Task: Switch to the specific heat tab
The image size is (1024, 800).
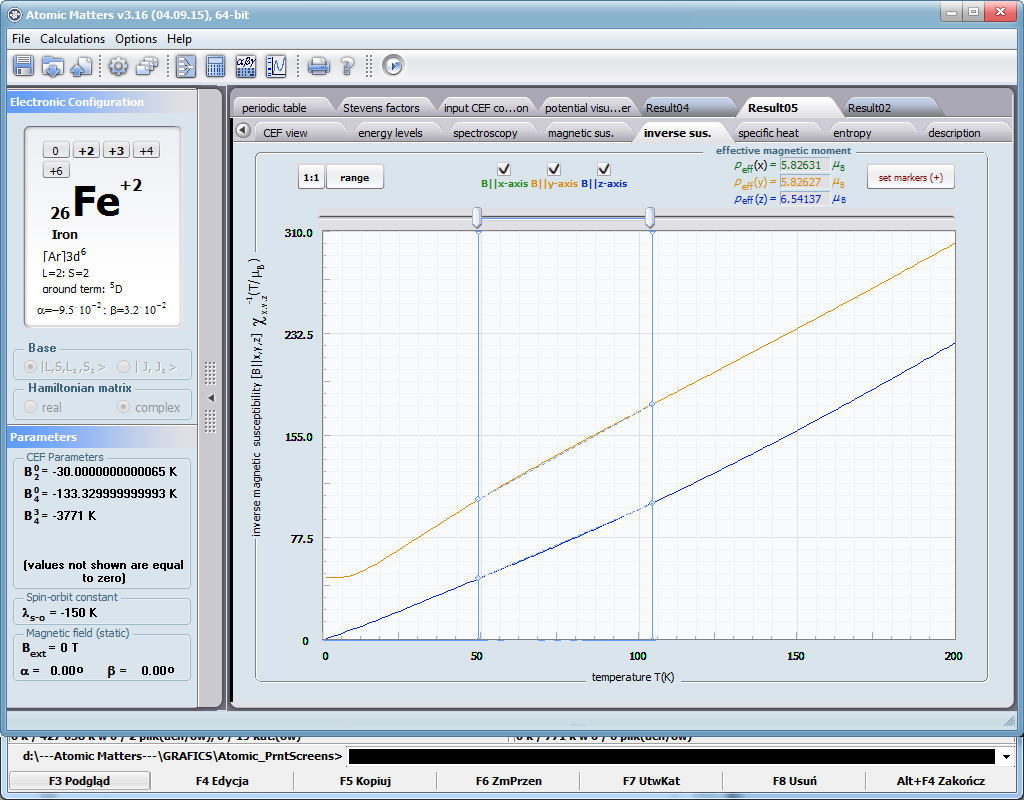Action: click(768, 133)
